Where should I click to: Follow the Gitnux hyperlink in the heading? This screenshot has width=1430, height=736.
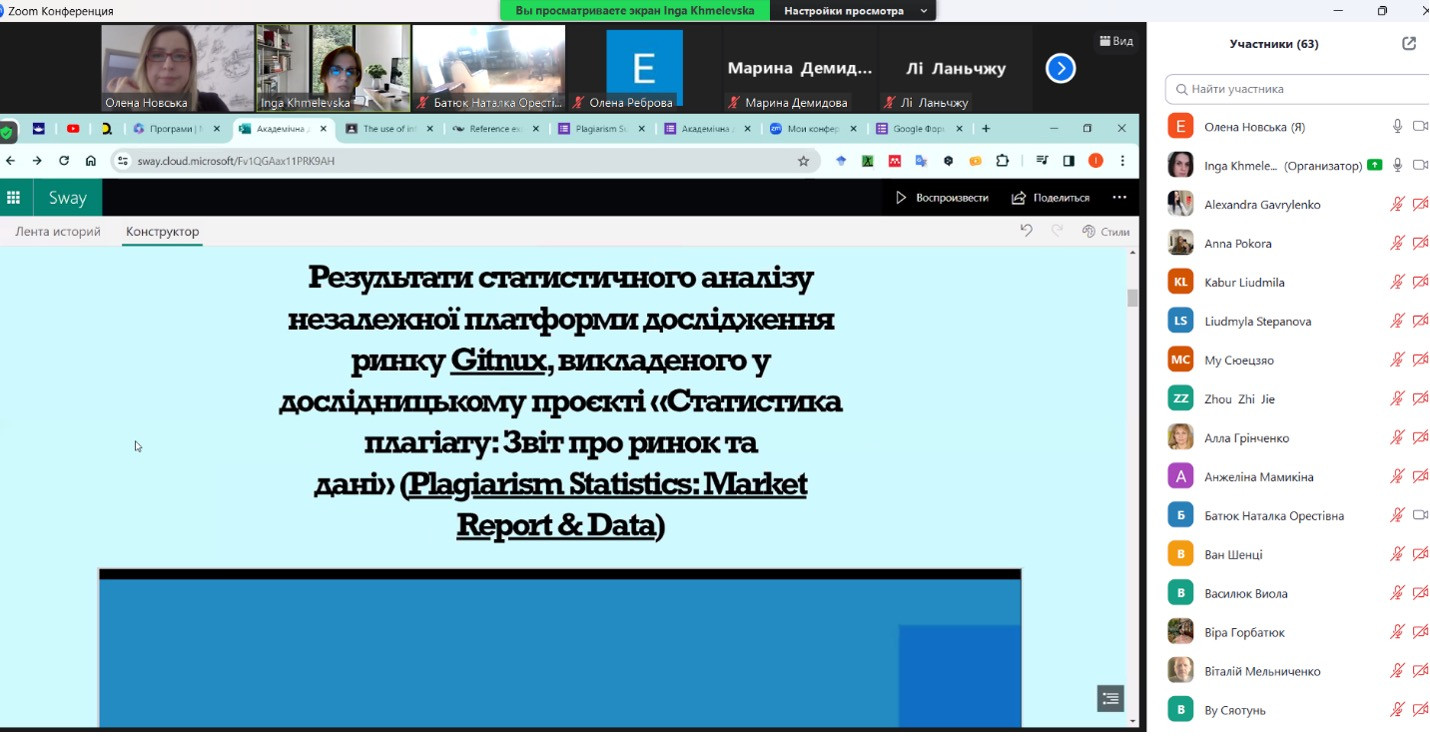pyautogui.click(x=498, y=359)
